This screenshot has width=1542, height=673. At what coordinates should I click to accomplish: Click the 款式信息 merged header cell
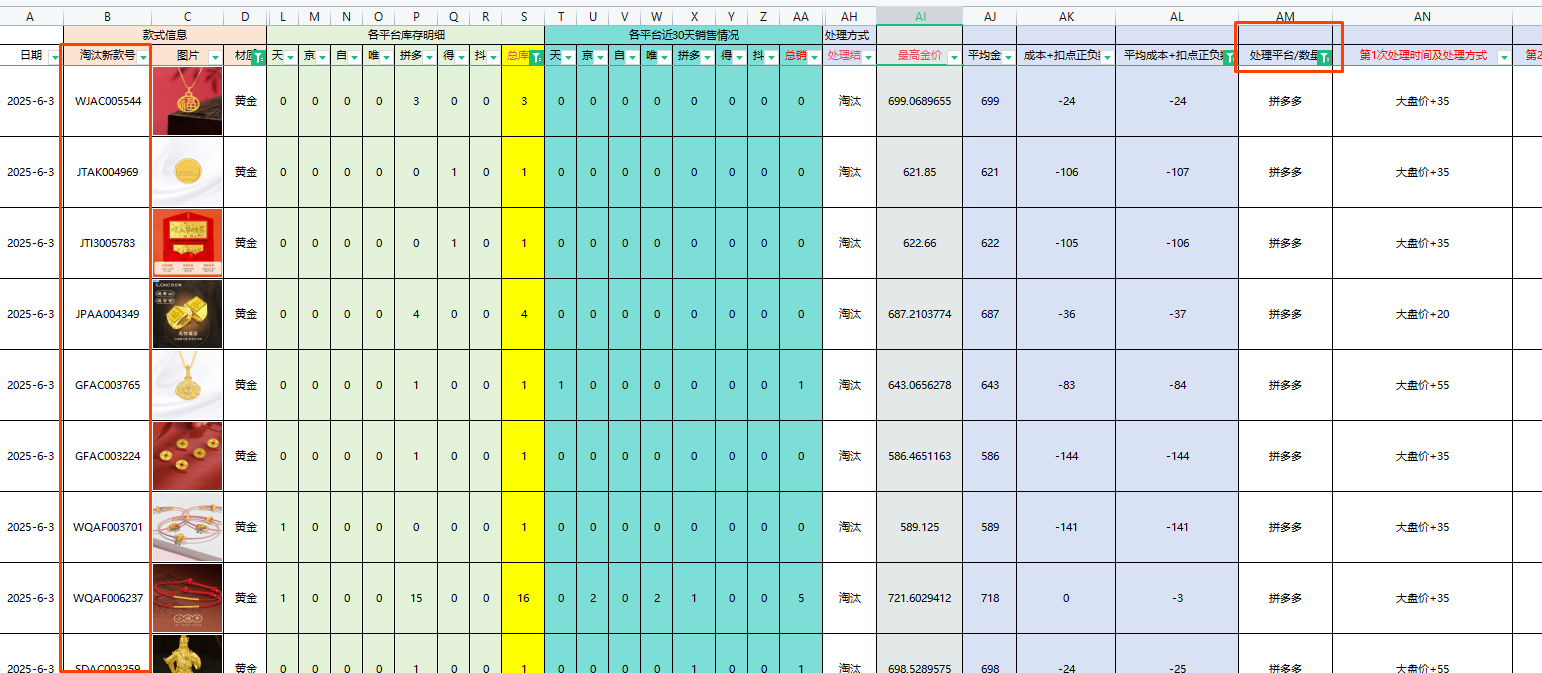point(165,35)
